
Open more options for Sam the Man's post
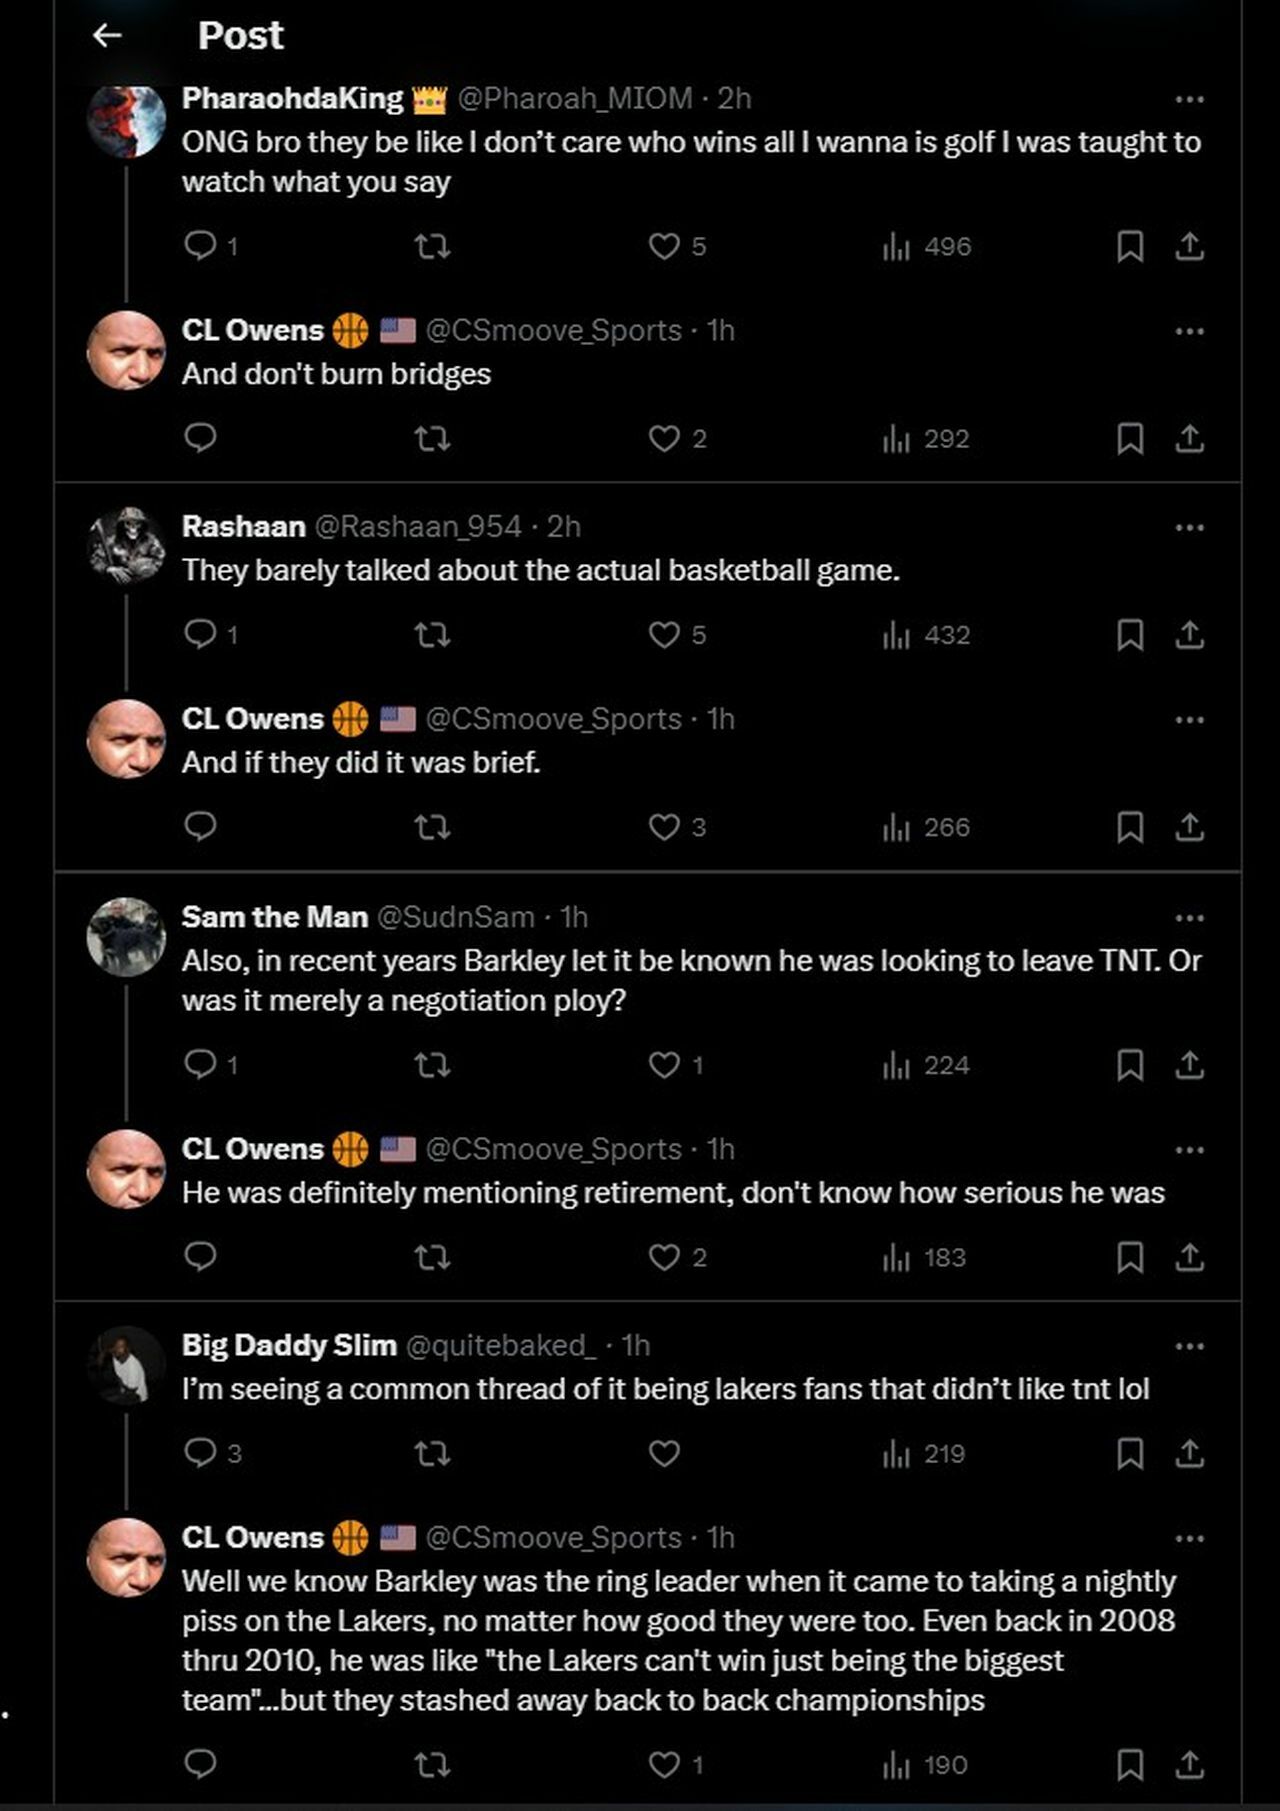pyautogui.click(x=1189, y=917)
